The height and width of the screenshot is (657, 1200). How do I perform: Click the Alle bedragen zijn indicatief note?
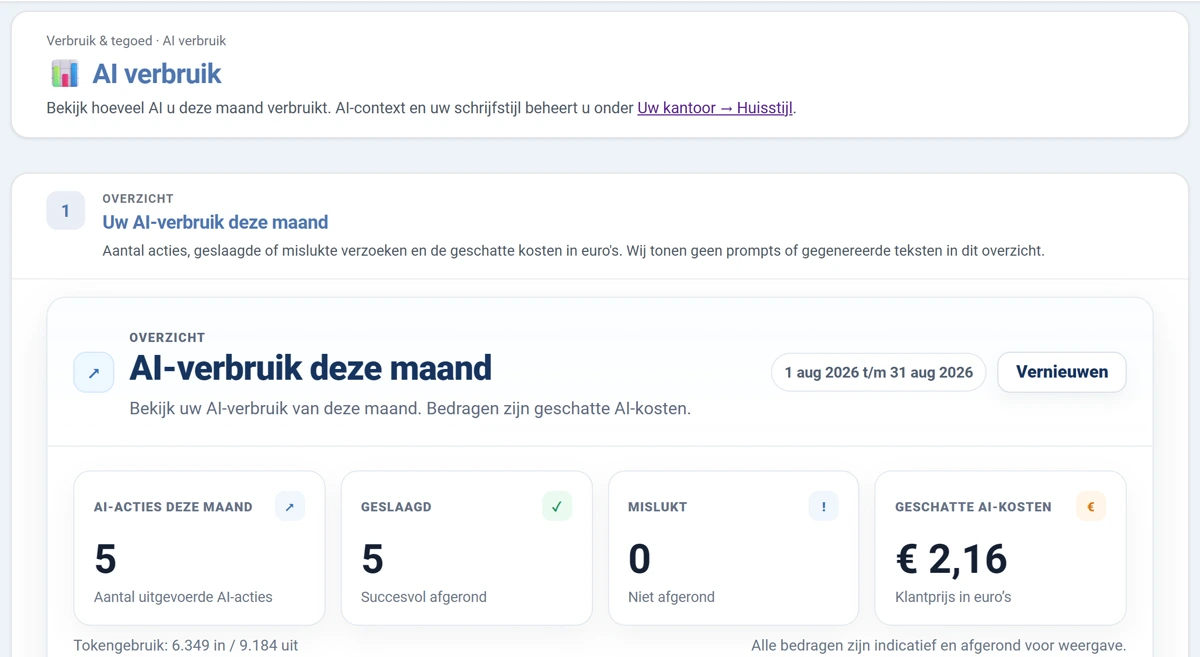tap(938, 645)
